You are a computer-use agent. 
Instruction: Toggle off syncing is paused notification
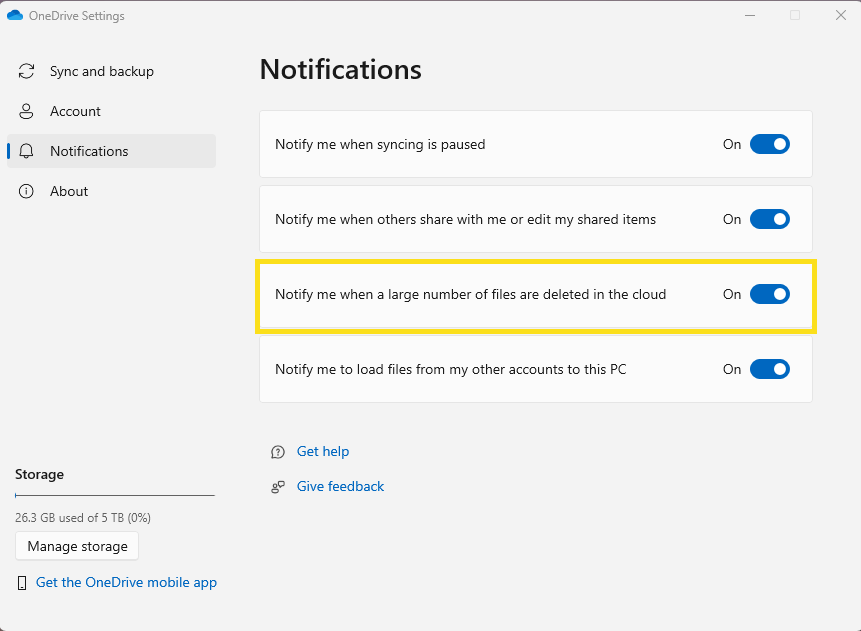pos(770,144)
